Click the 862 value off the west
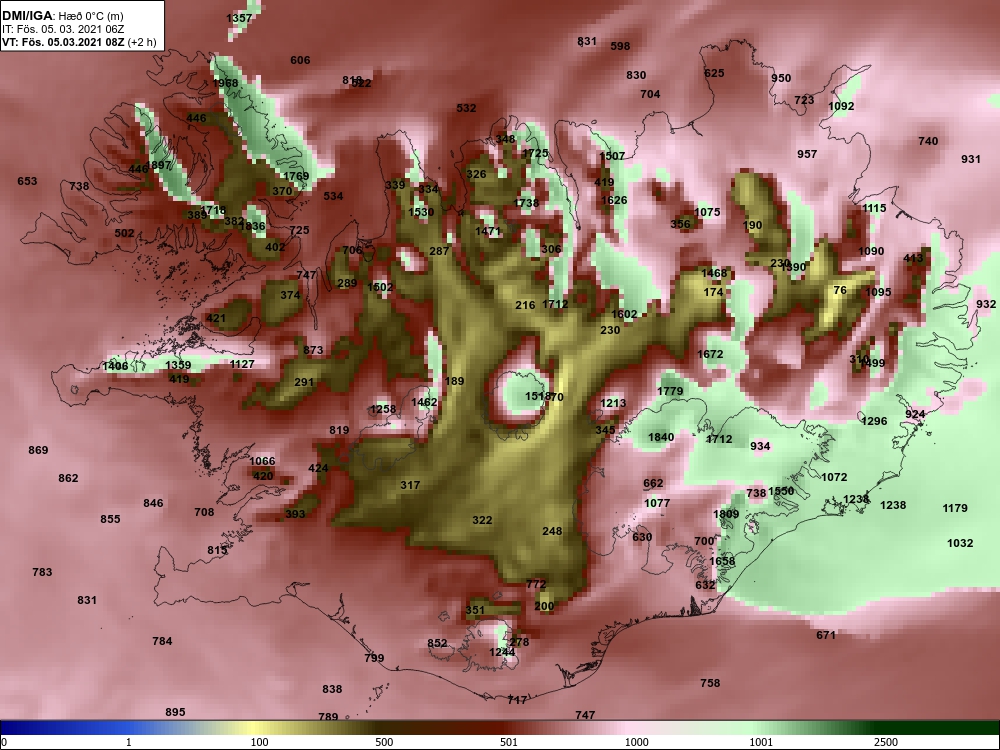The image size is (1000, 750). [x=68, y=478]
